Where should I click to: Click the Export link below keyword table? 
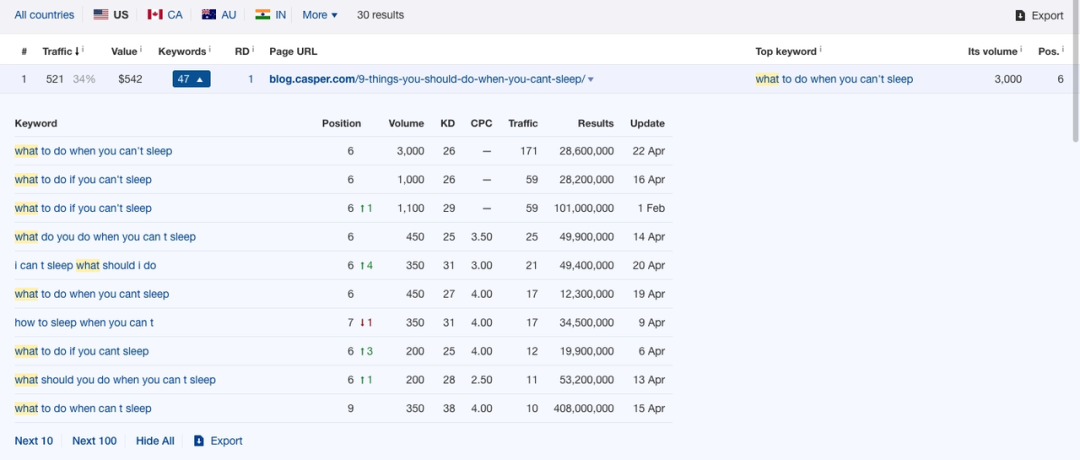218,441
